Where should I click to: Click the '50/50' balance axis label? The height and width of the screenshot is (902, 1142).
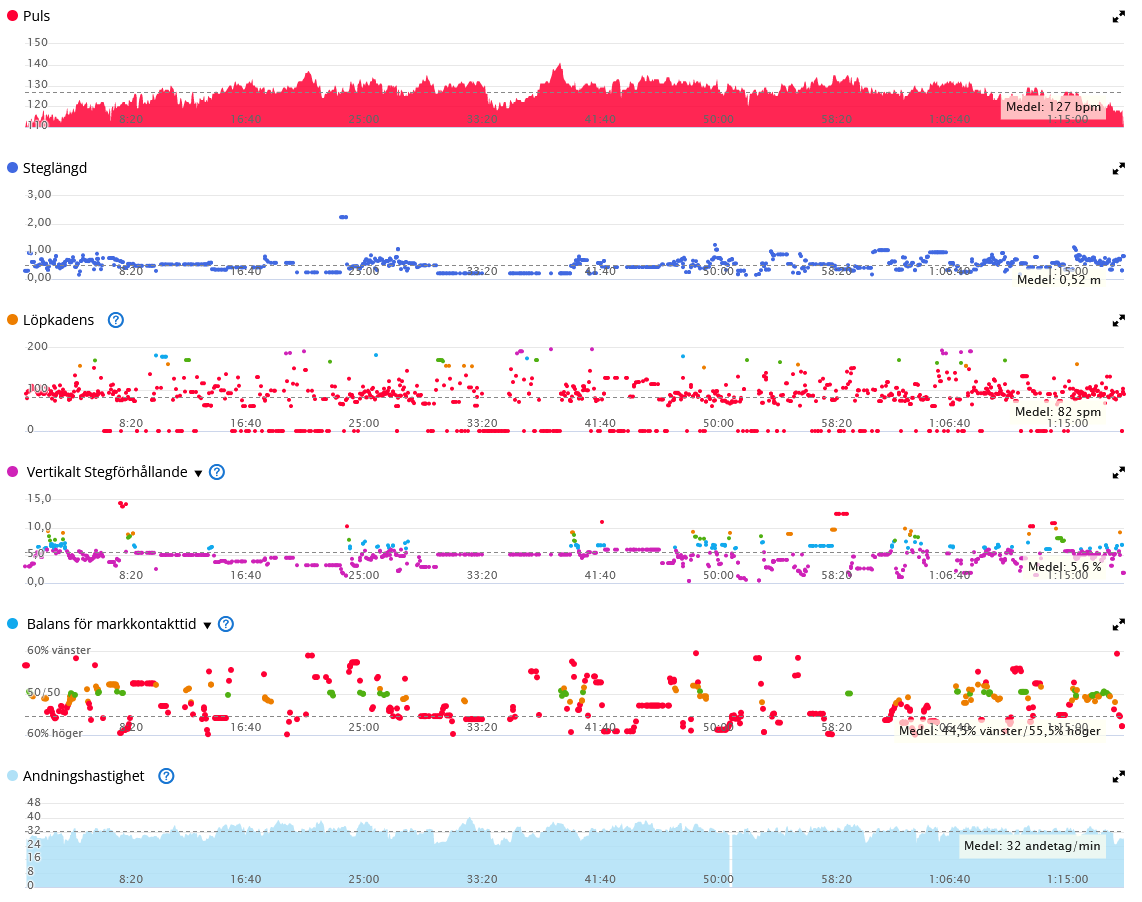tap(44, 692)
